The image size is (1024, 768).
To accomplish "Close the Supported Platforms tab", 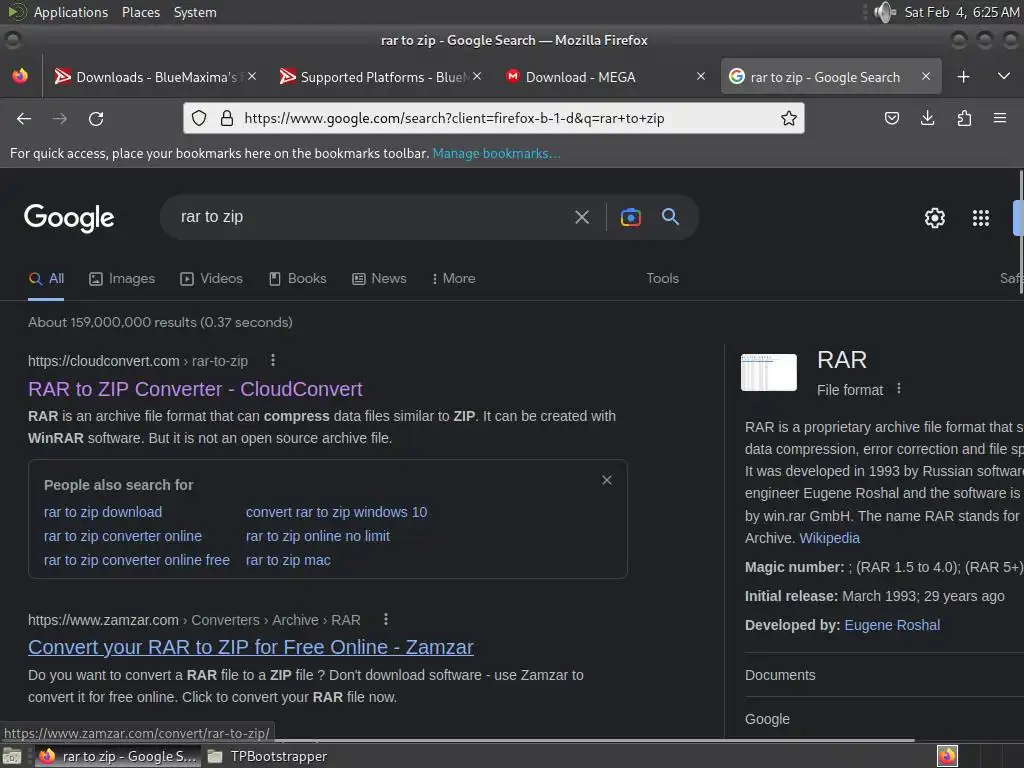I will coord(477,76).
